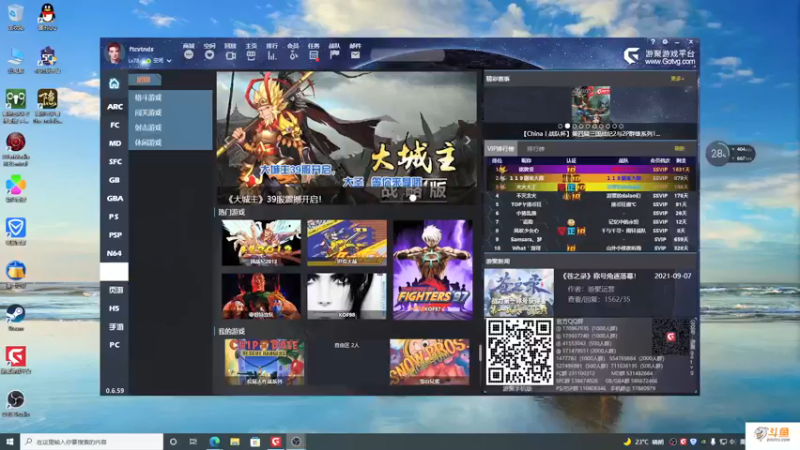The height and width of the screenshot is (450, 800).
Task: Select the last event carousel dot
Action: [621, 126]
